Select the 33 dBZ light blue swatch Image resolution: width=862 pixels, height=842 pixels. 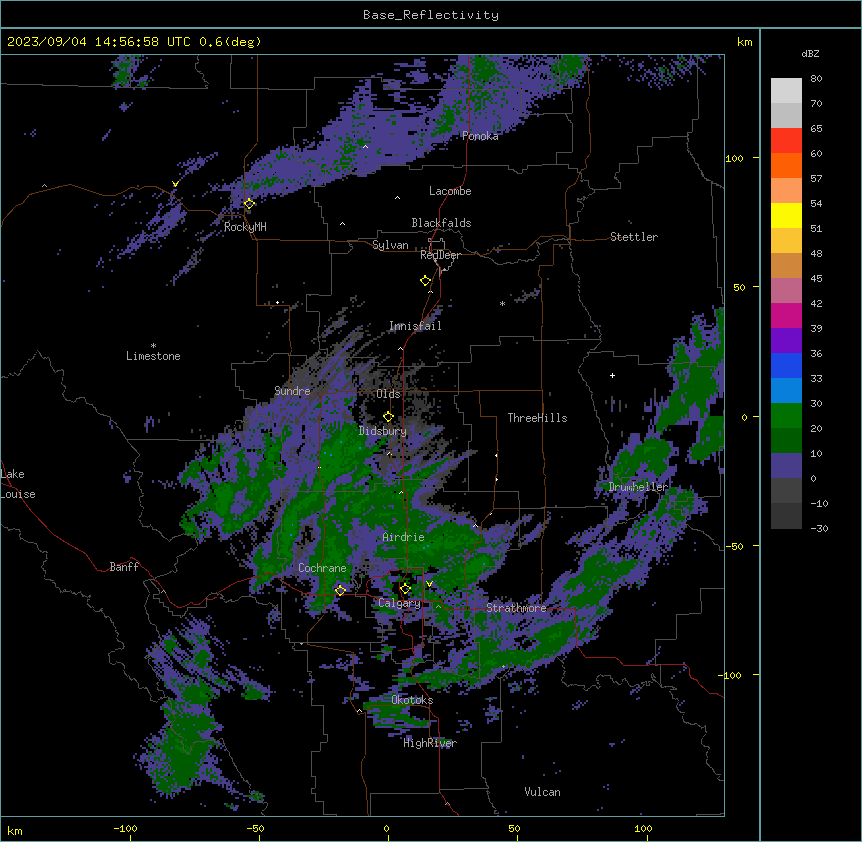tap(786, 391)
